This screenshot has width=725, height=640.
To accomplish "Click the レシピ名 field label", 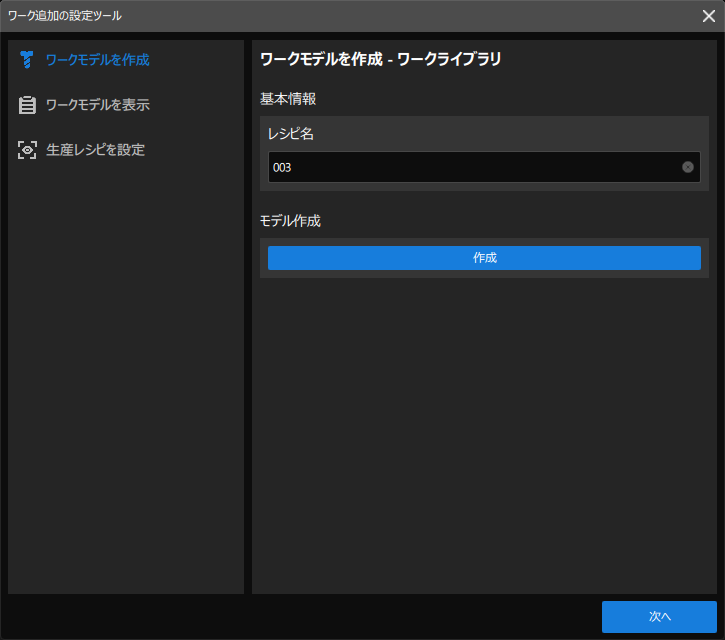I will pos(291,134).
